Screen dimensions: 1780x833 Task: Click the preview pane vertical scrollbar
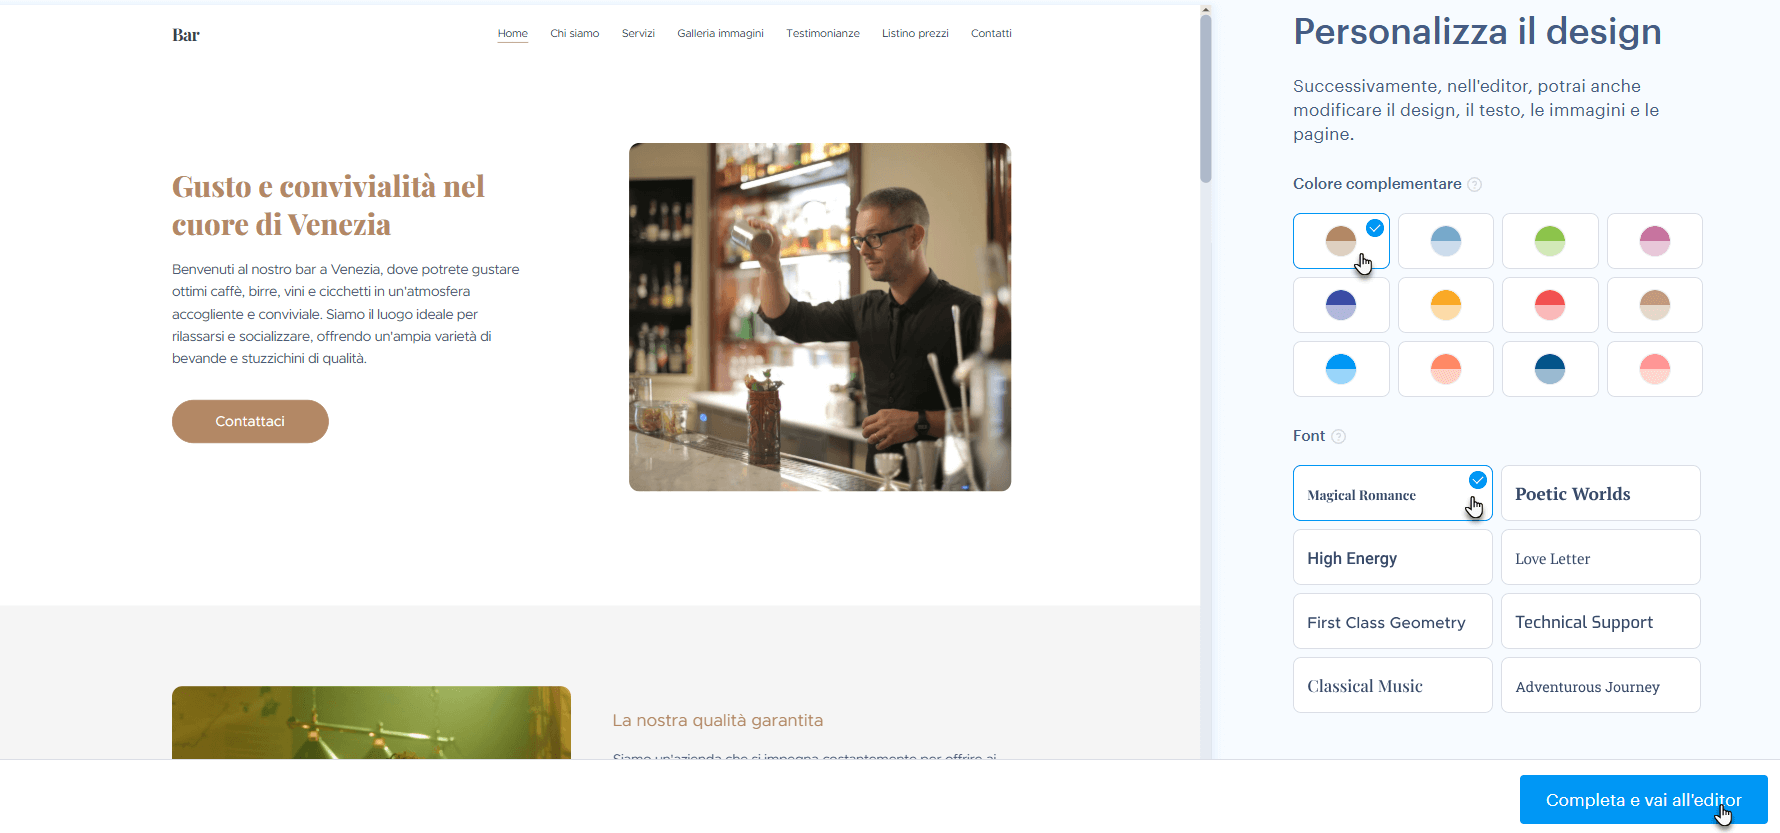click(x=1206, y=98)
